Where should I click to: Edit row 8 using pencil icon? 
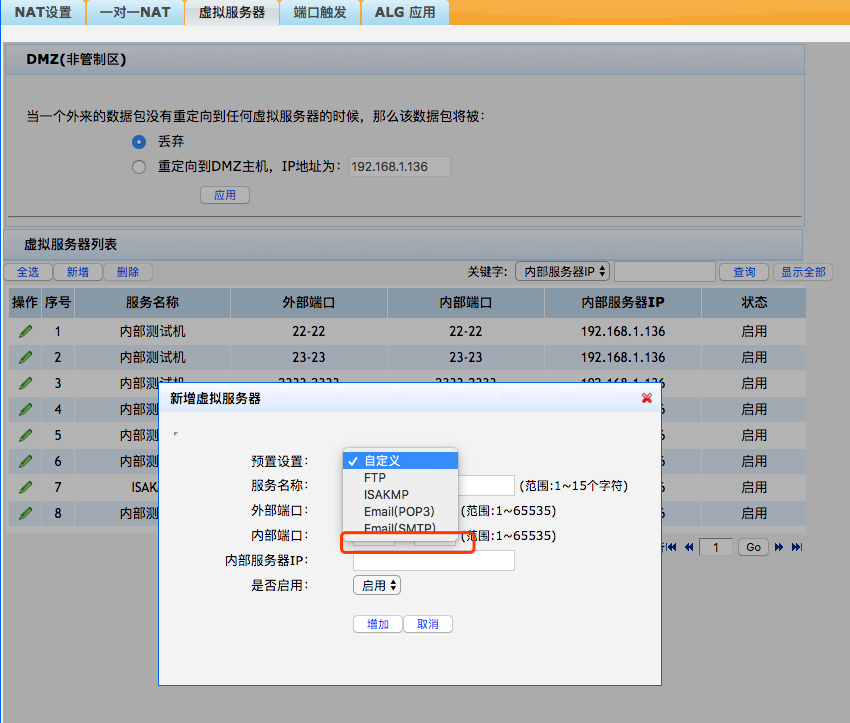tap(25, 513)
